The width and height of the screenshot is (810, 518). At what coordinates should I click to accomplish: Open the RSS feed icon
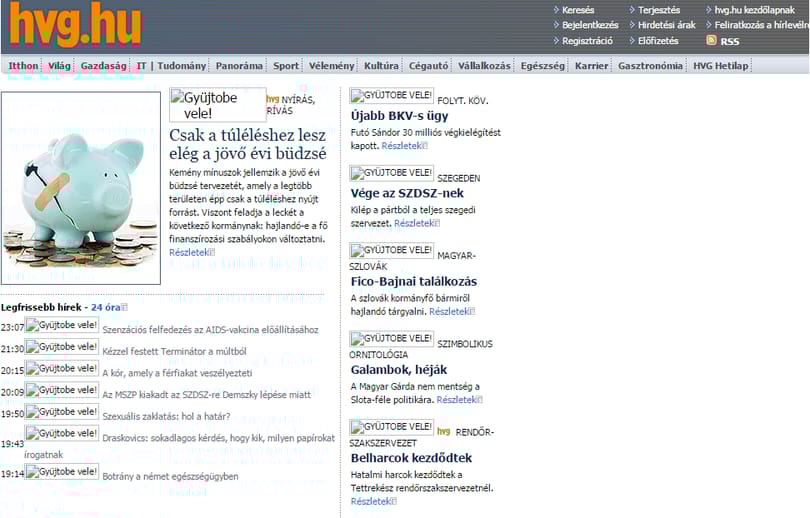click(x=711, y=40)
